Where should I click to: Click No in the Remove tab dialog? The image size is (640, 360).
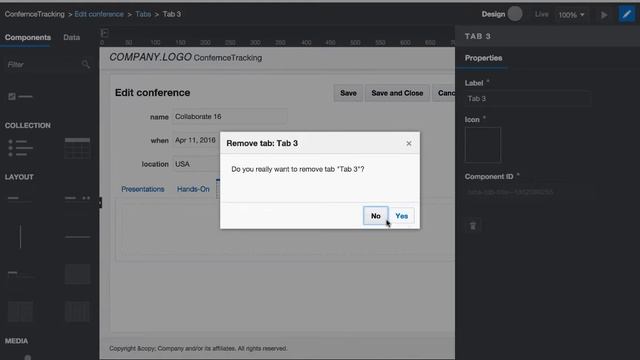click(x=376, y=216)
